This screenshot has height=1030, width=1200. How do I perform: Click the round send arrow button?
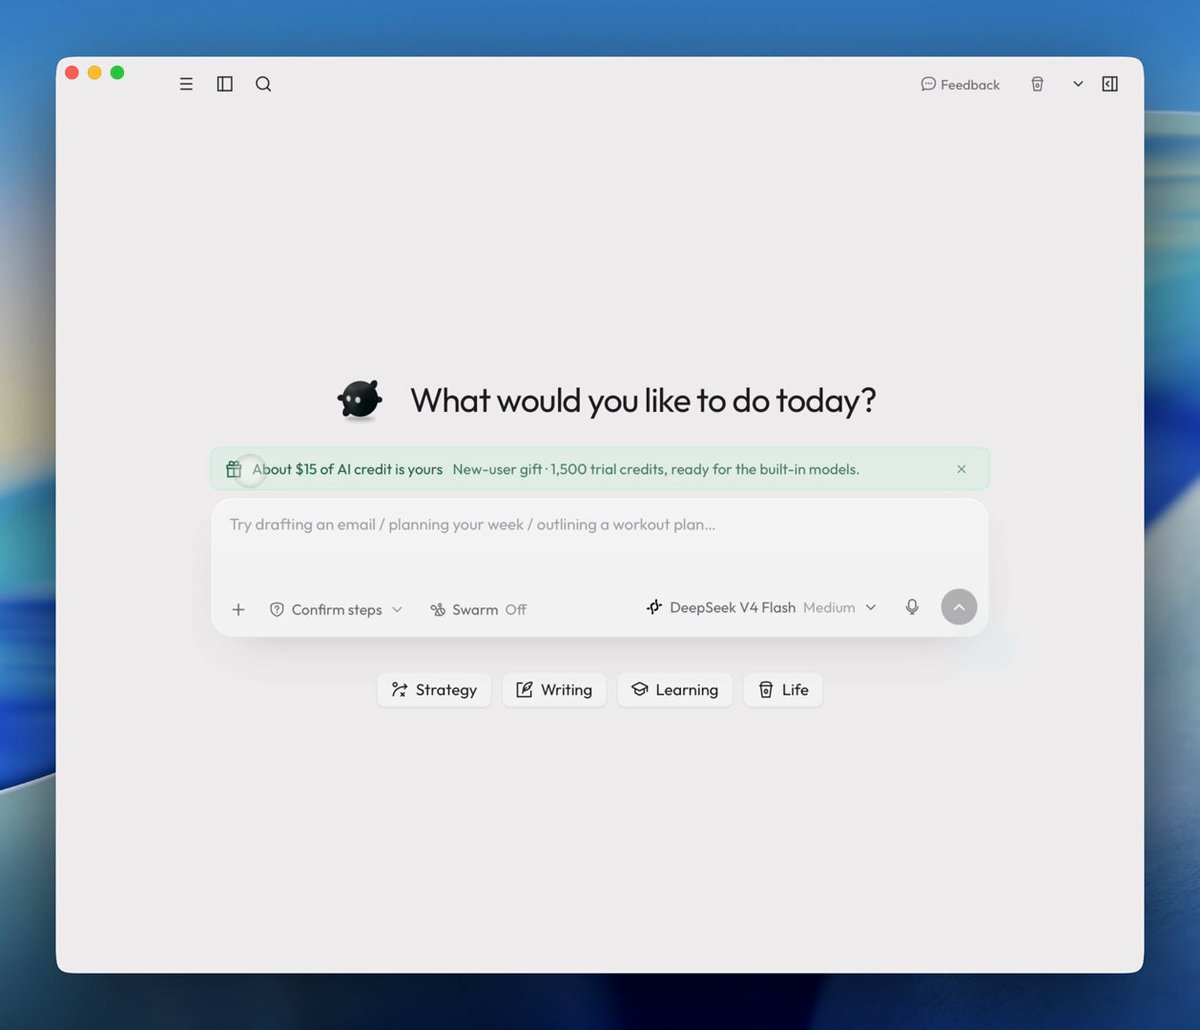pyautogui.click(x=959, y=607)
